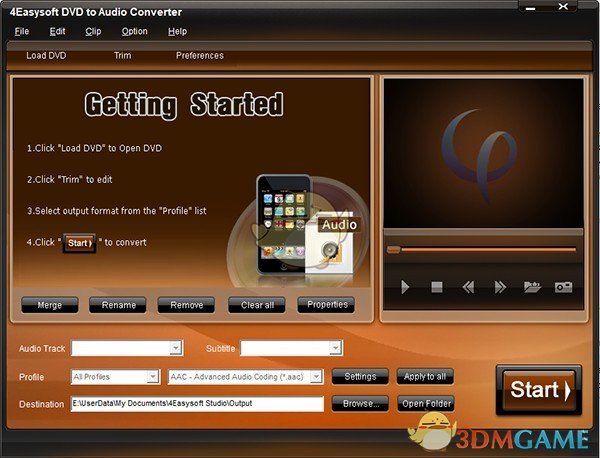The image size is (600, 458).
Task: Close the converter window
Action: click(563, 7)
